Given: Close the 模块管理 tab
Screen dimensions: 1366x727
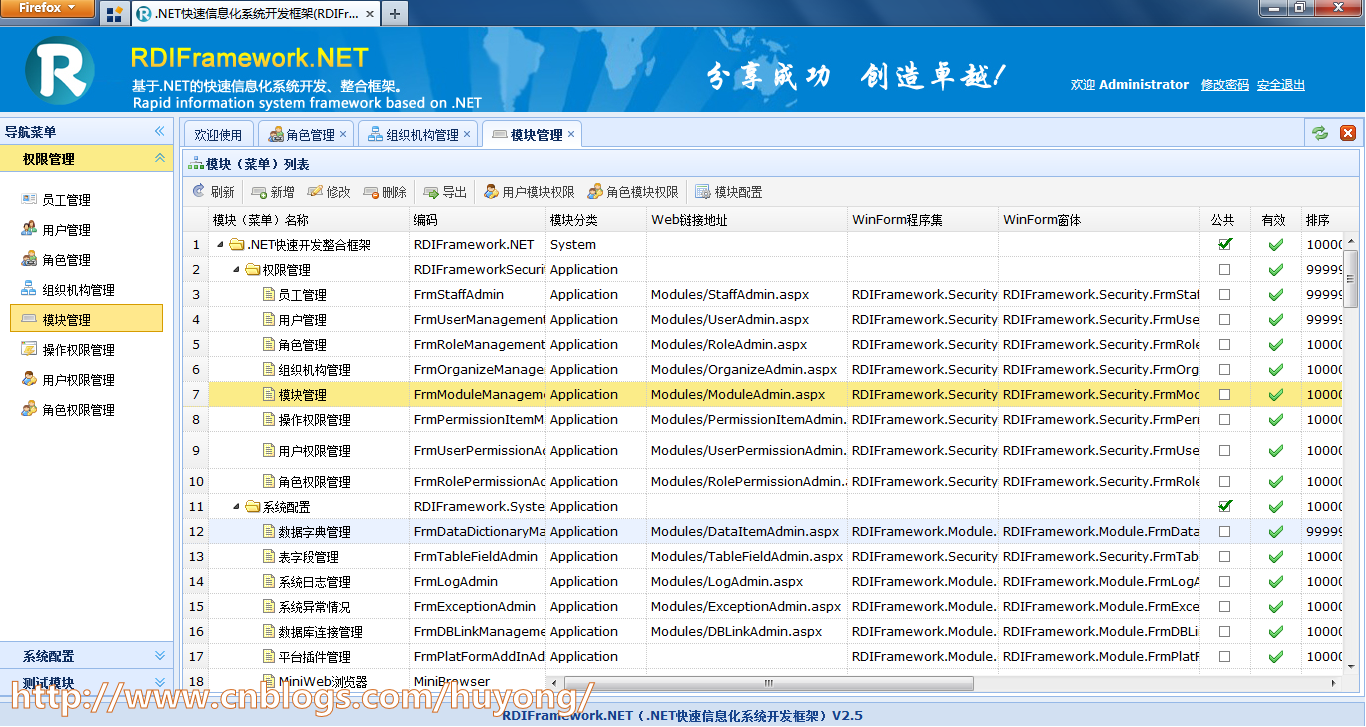Looking at the screenshot, I should pyautogui.click(x=571, y=133).
